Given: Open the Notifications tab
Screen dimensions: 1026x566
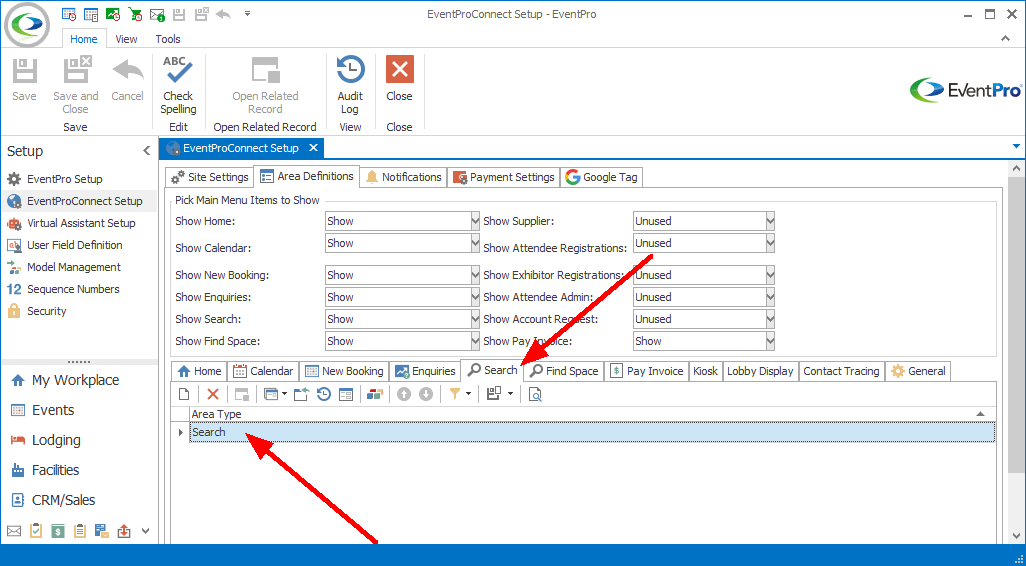Looking at the screenshot, I should coord(403,177).
